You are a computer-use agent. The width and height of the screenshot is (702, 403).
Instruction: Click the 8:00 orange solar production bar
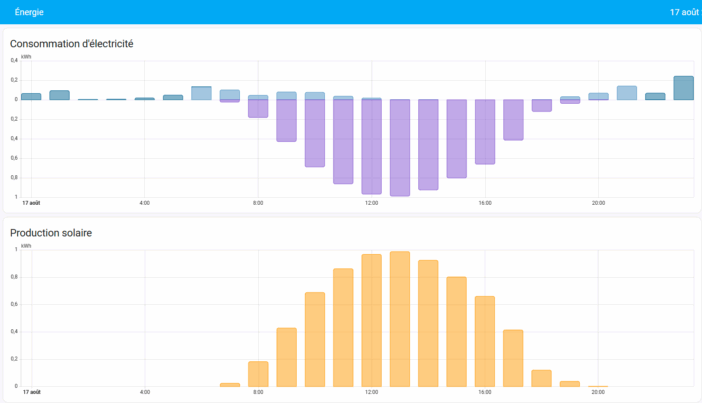(258, 374)
